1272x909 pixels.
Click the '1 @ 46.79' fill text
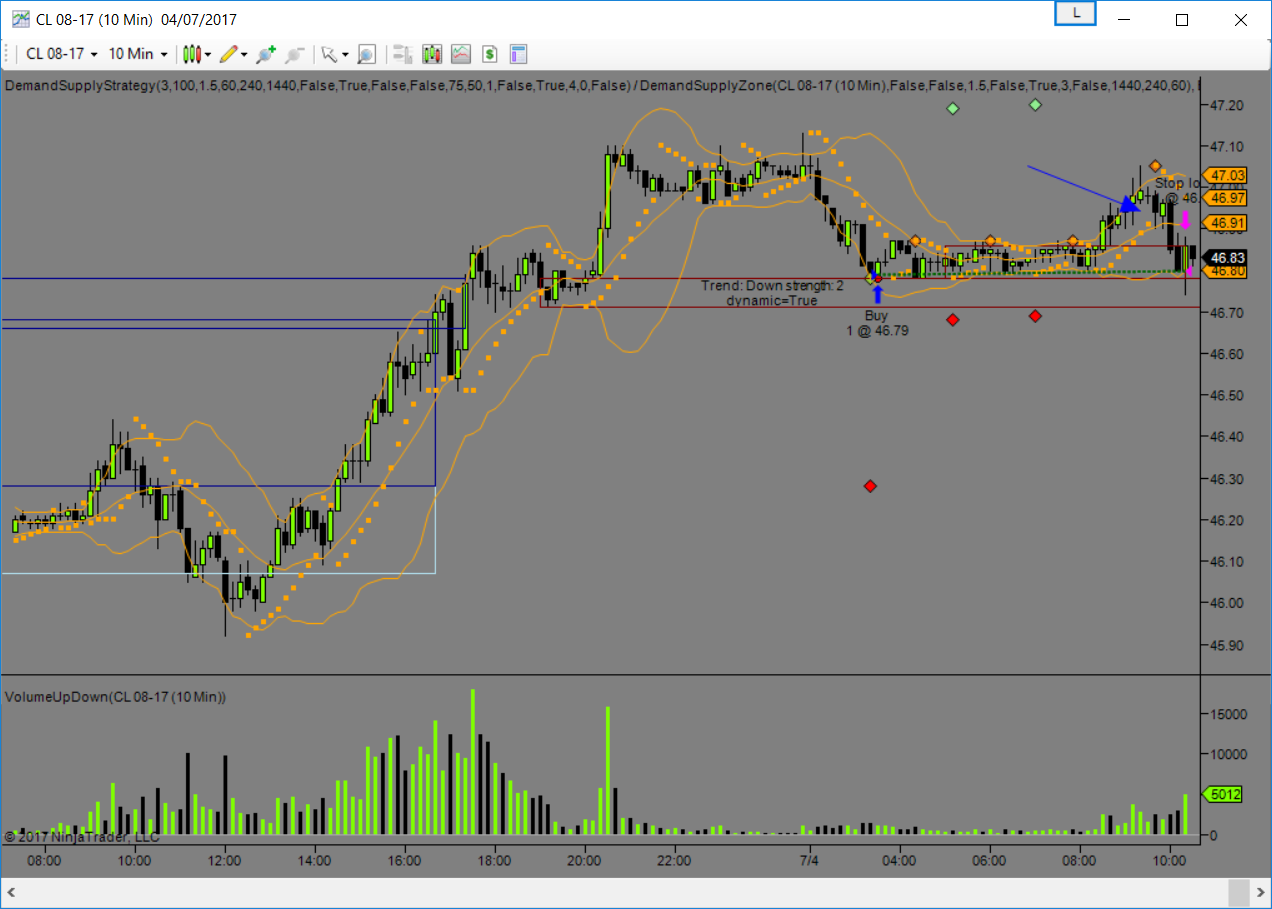coord(877,330)
